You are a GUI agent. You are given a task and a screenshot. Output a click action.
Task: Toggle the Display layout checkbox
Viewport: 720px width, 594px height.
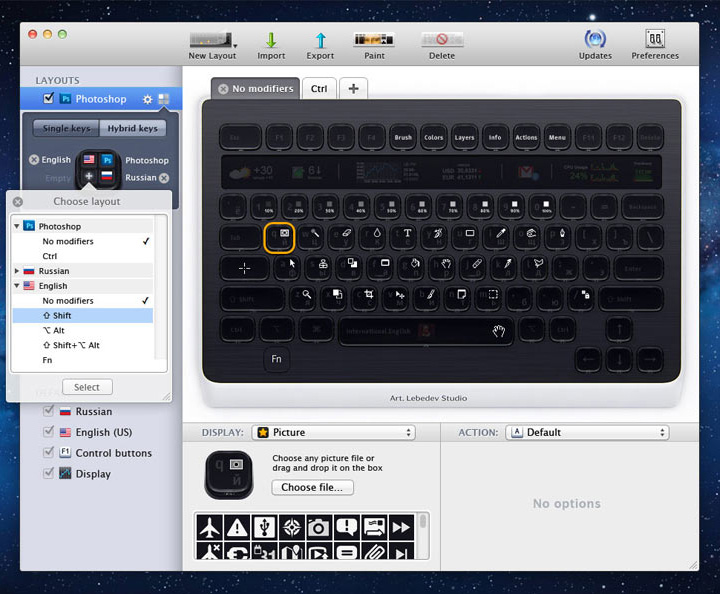point(48,473)
